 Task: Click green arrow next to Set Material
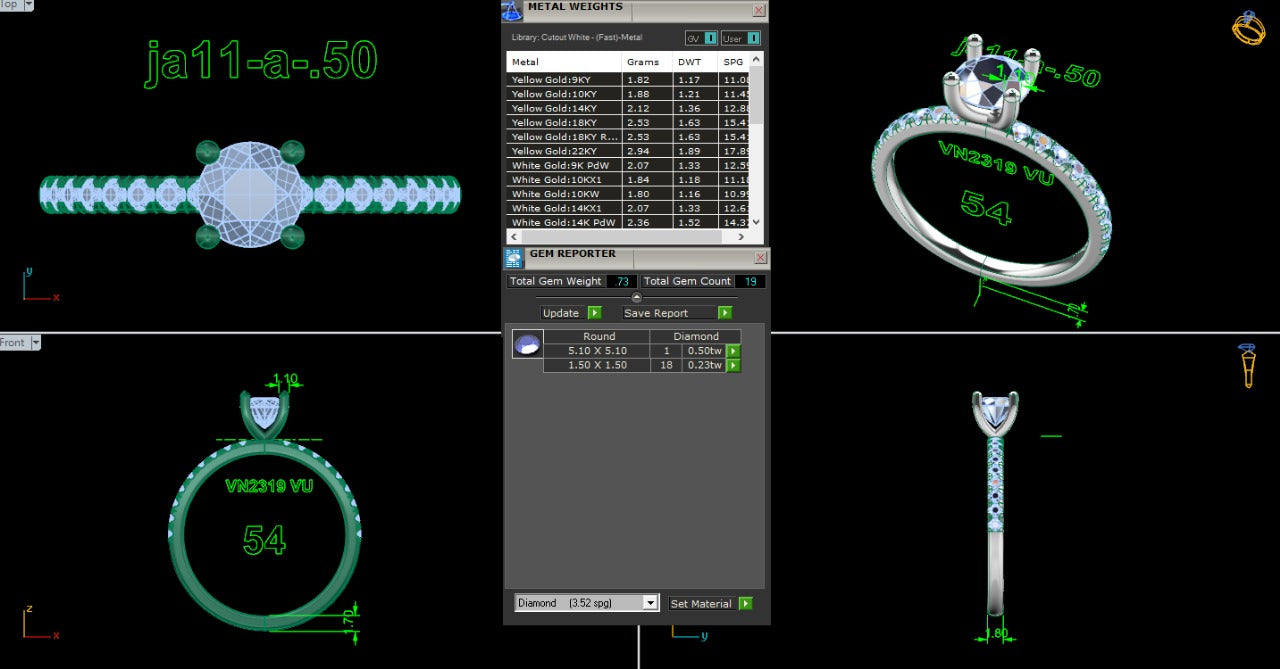click(x=745, y=603)
